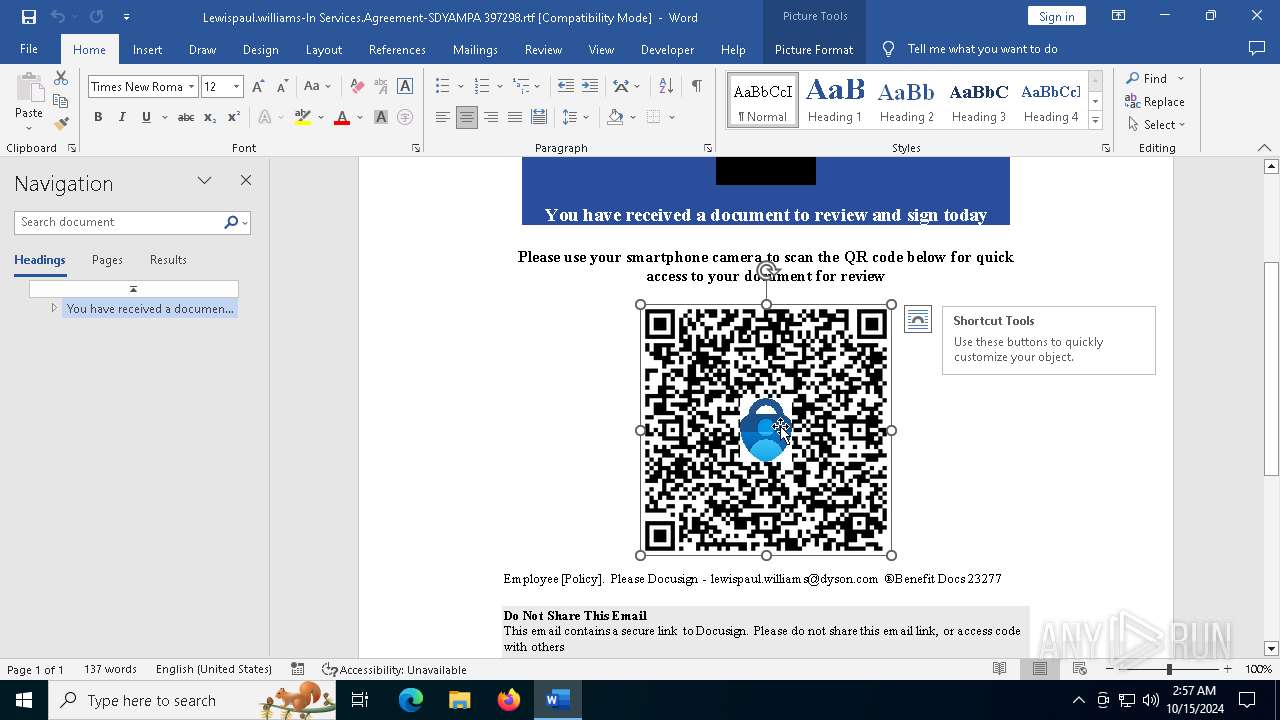
Task: Expand the Styles gallery More arrow
Action: coord(1095,121)
